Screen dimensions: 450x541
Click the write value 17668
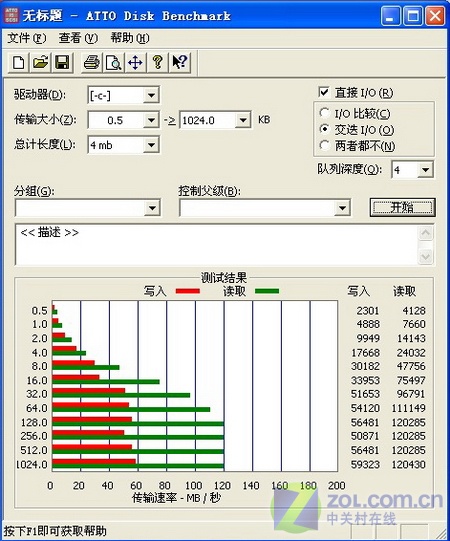(x=365, y=353)
